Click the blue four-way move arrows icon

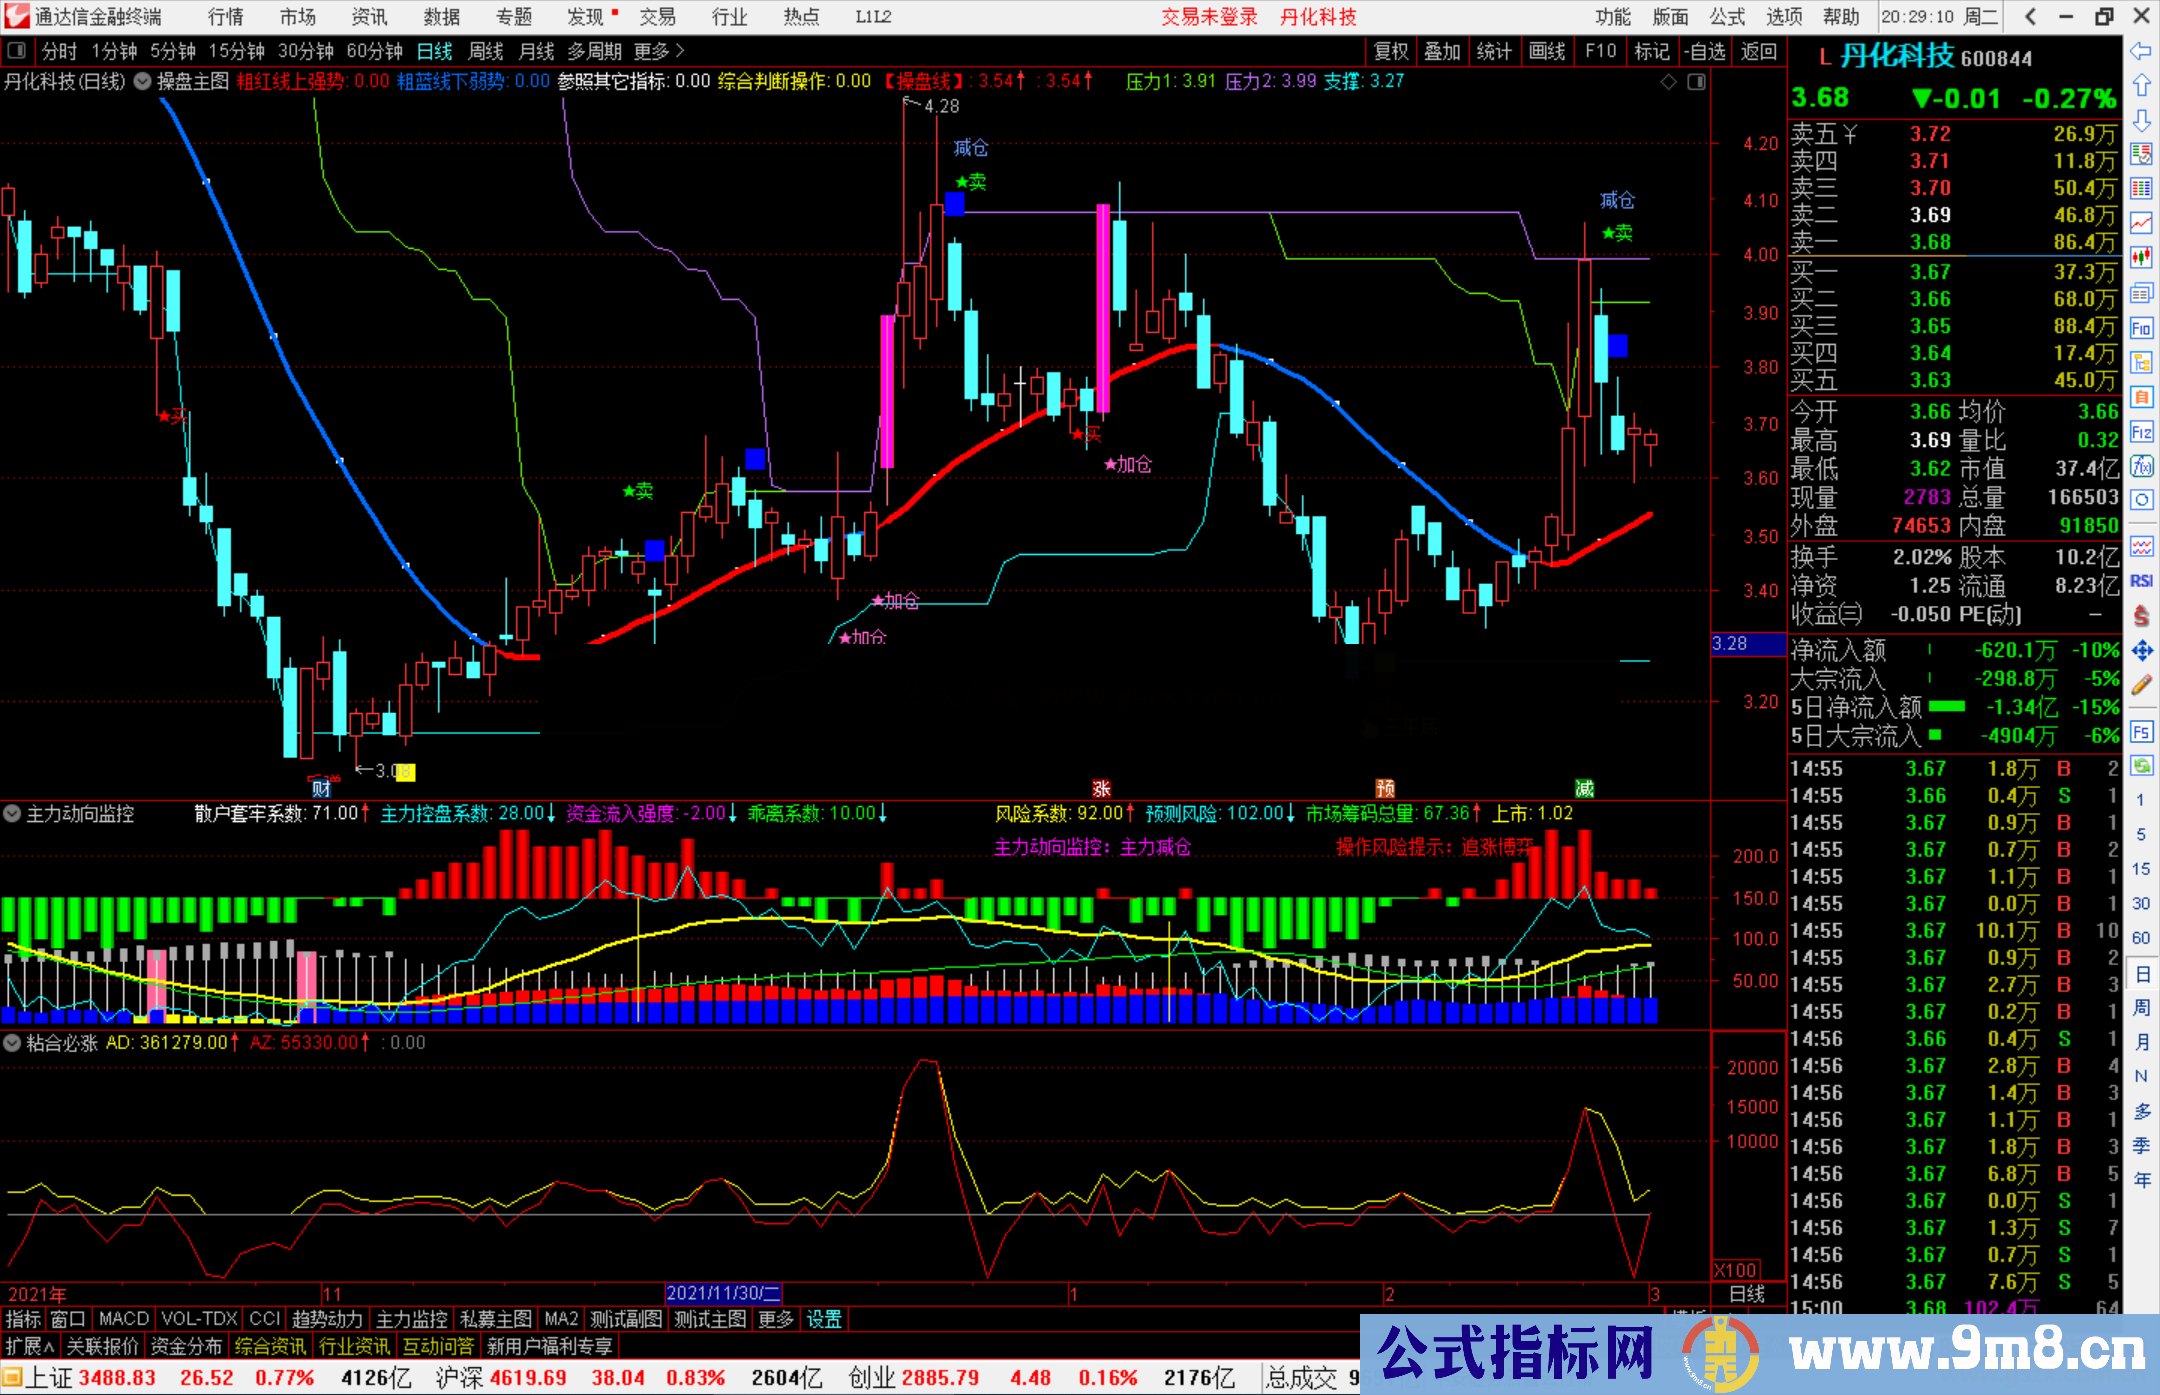pyautogui.click(x=2141, y=651)
